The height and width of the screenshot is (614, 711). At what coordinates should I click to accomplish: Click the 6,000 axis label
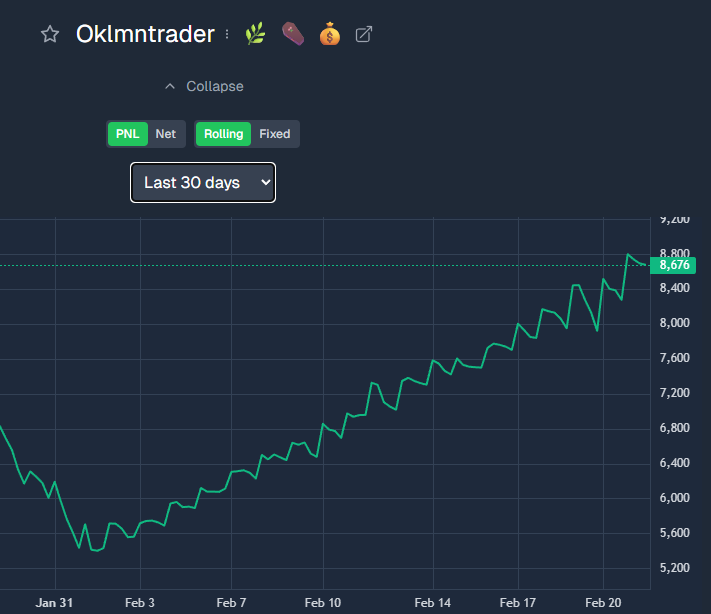[674, 498]
